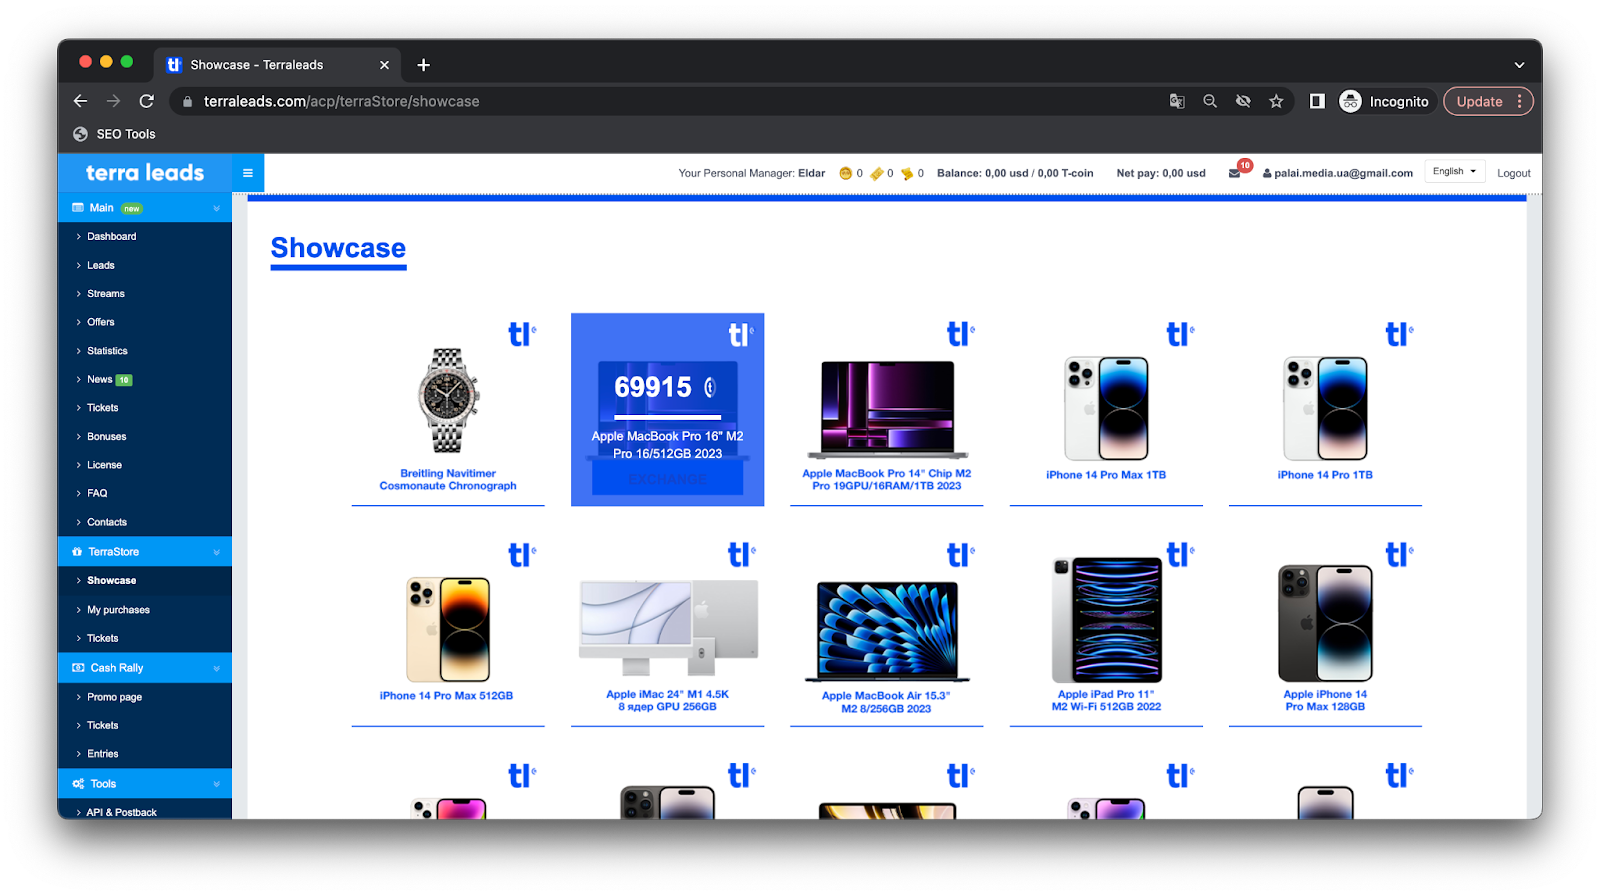Open License in sidebar

[x=104, y=465]
